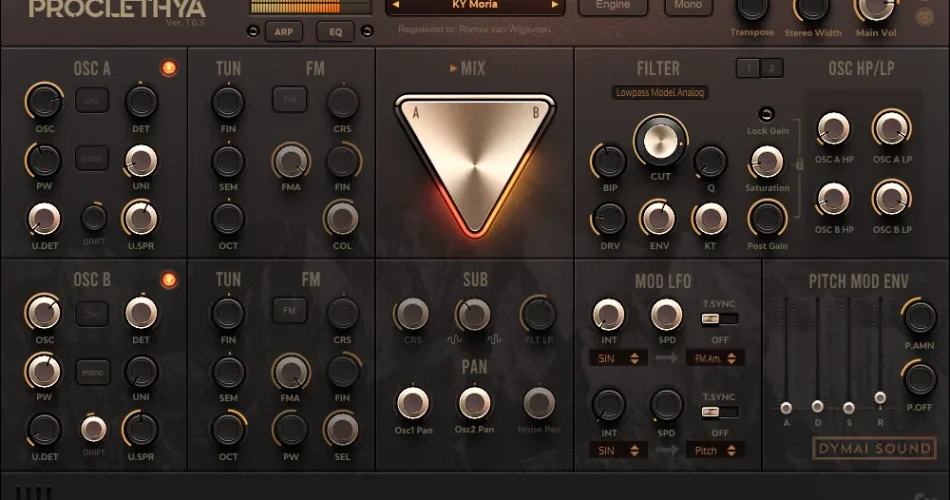Click the Transpose knob
The height and width of the screenshot is (500, 950).
coord(752,7)
